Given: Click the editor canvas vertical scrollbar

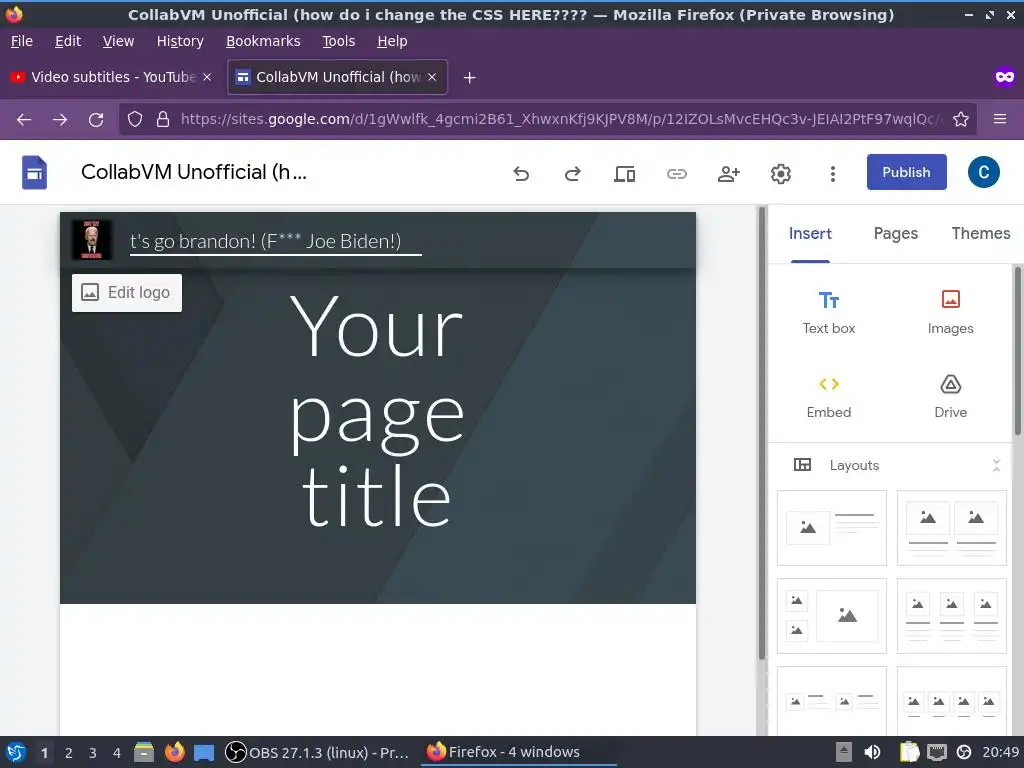Looking at the screenshot, I should (761, 434).
